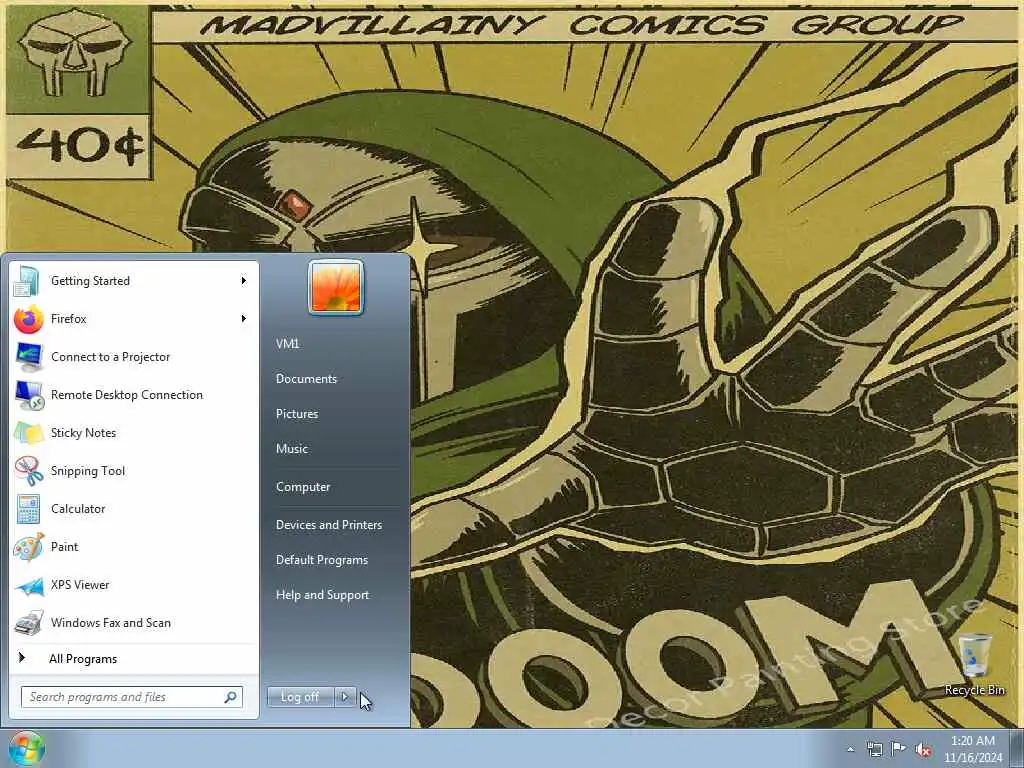Click the Windows Start orb

tap(26, 748)
